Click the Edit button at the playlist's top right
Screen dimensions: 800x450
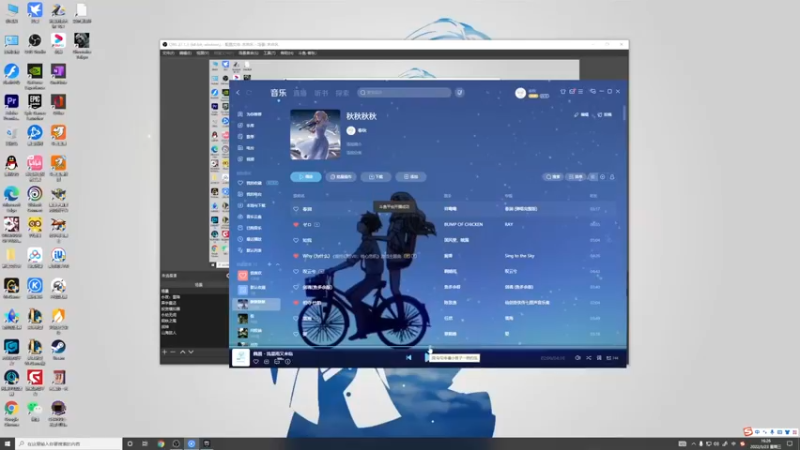[x=581, y=115]
